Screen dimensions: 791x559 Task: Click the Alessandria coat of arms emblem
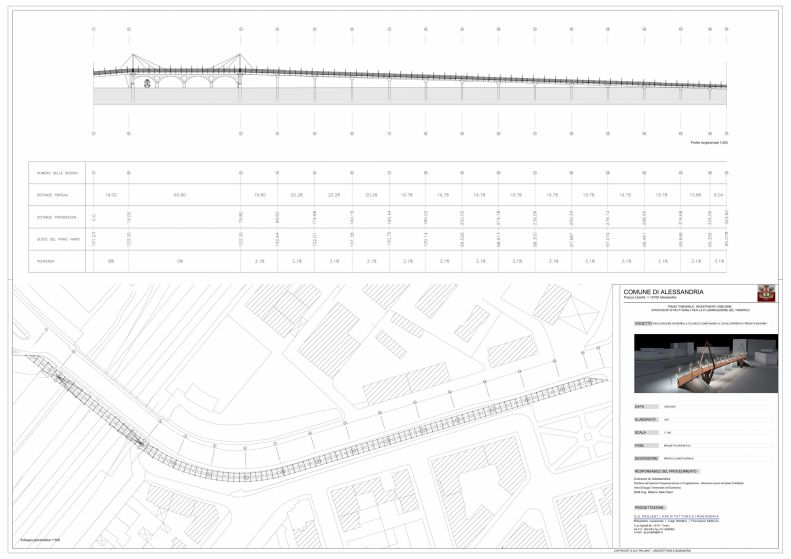point(766,293)
